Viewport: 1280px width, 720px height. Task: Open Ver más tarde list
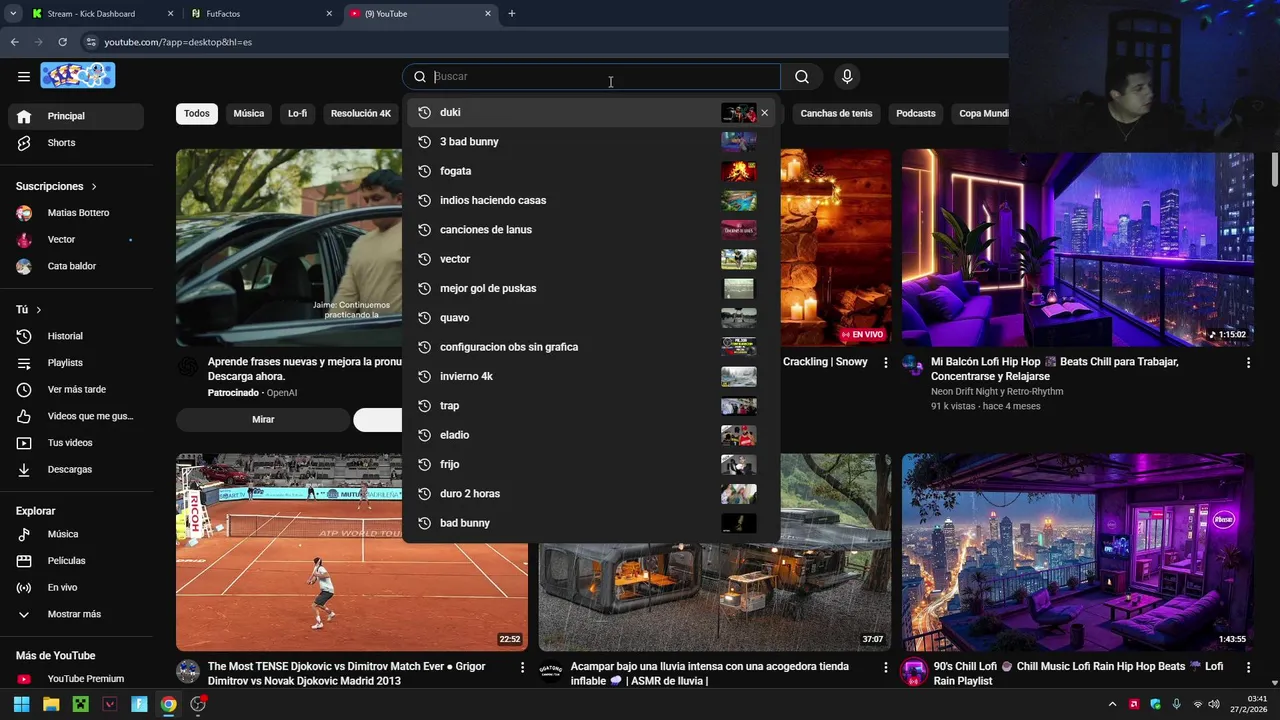(76, 389)
